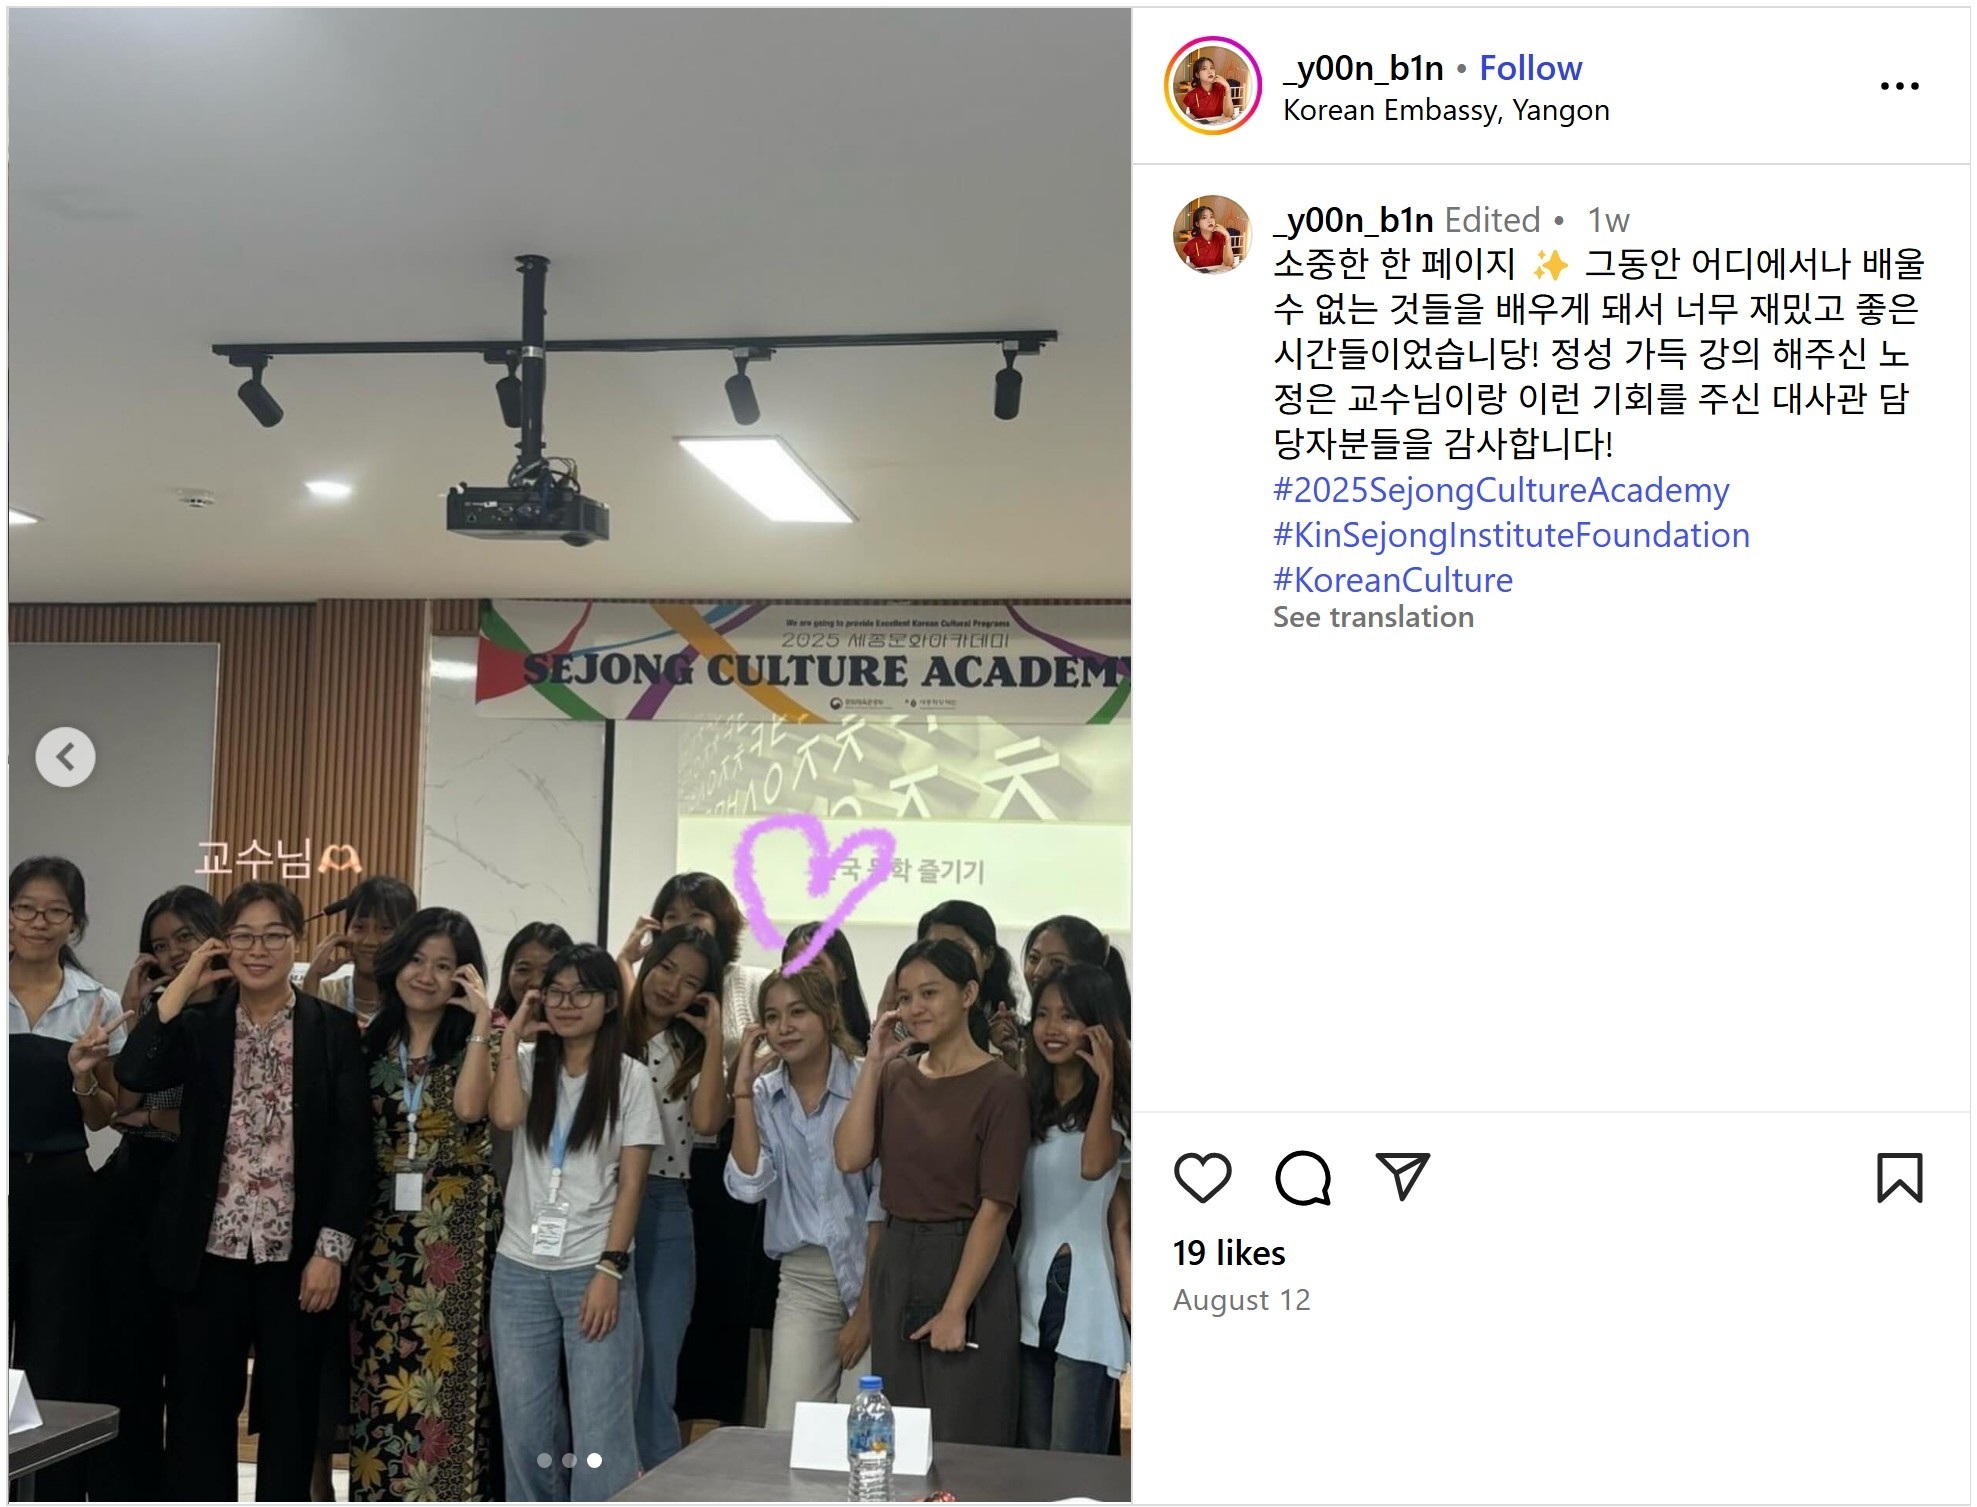Click the #KinSejongInstituteFoundation hashtag
1977x1507 pixels.
click(x=1511, y=535)
